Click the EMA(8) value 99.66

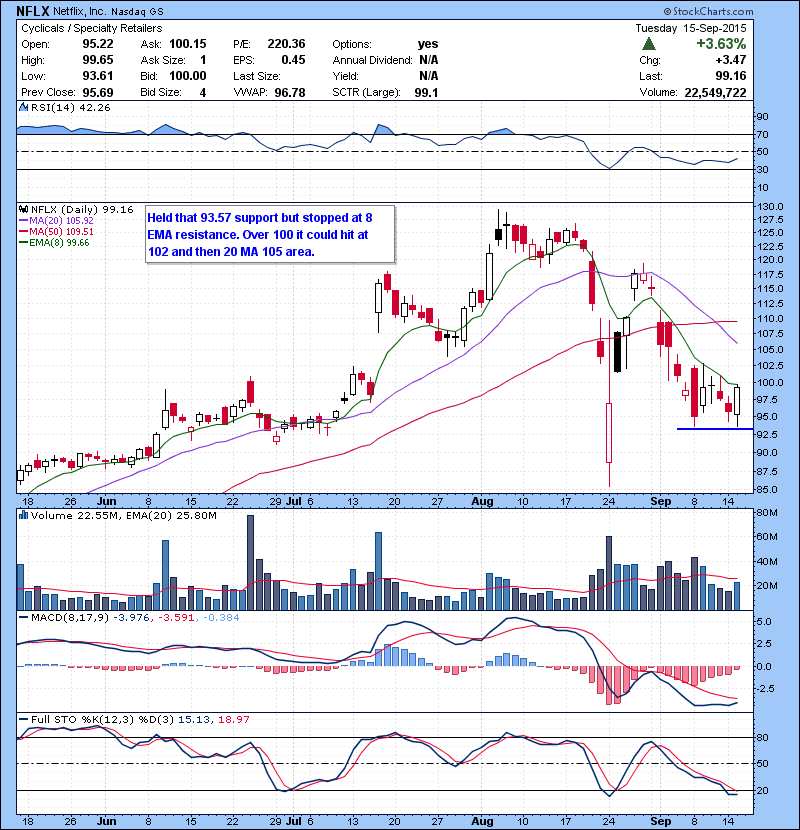(77, 243)
